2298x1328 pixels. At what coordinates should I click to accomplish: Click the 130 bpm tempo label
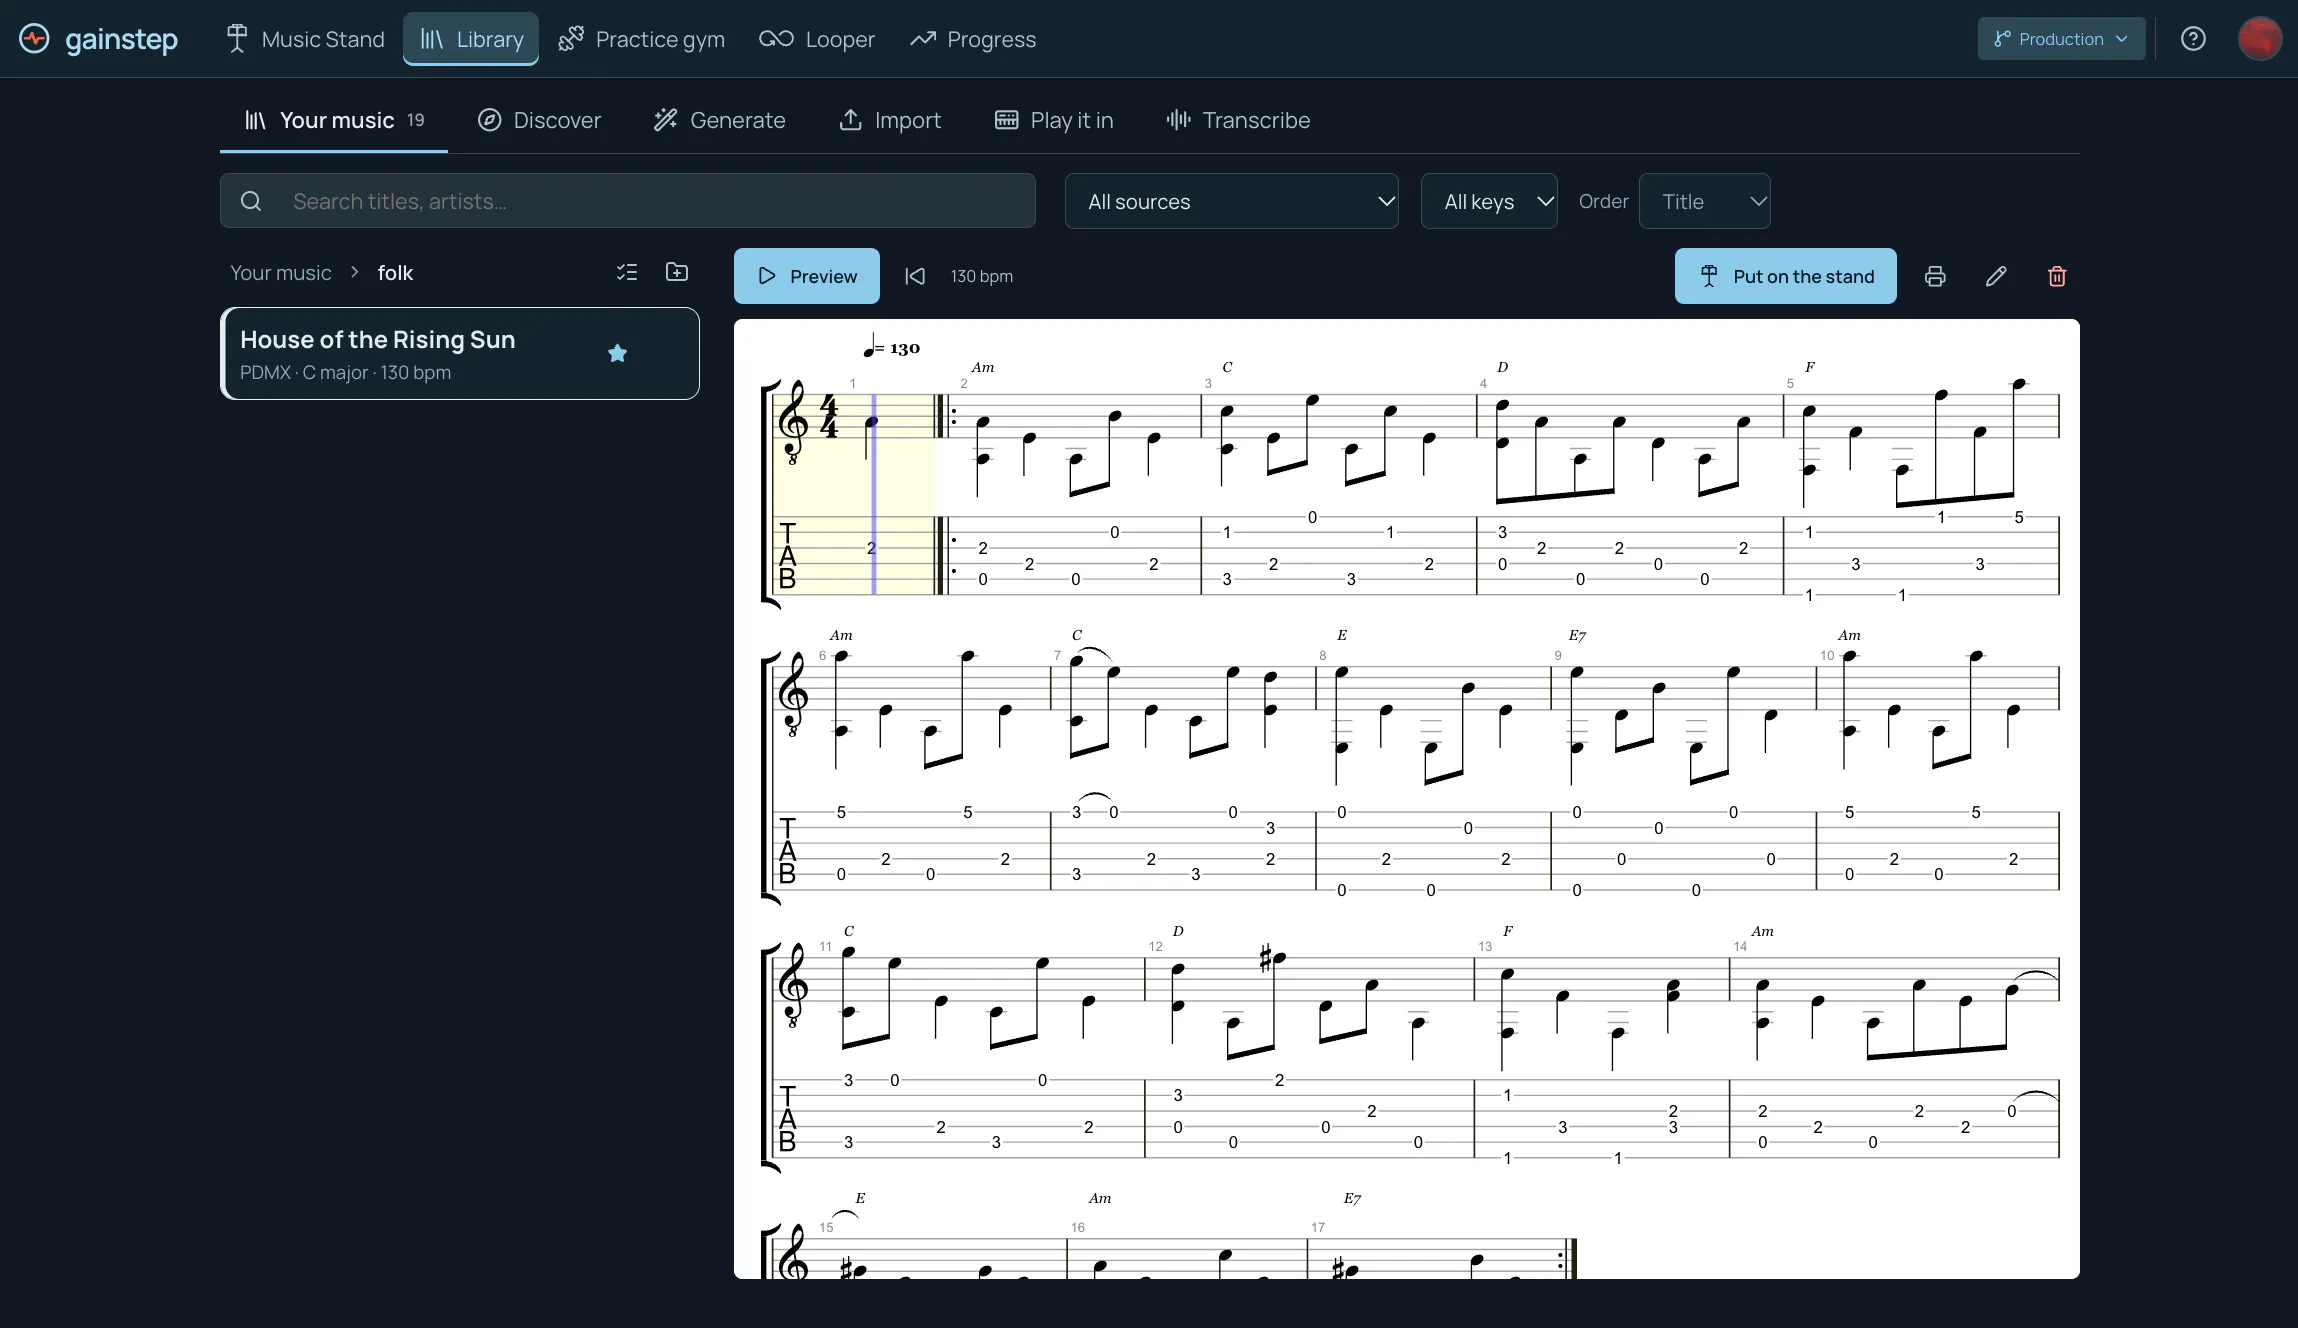point(981,276)
